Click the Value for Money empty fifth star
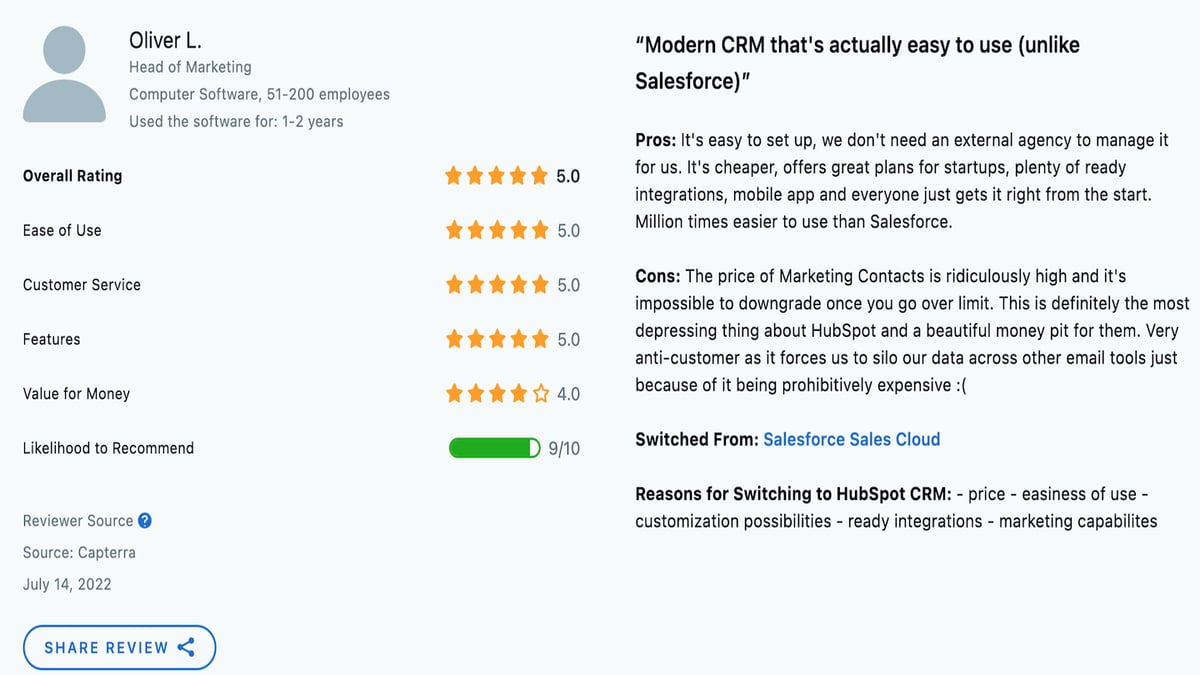 (x=541, y=394)
